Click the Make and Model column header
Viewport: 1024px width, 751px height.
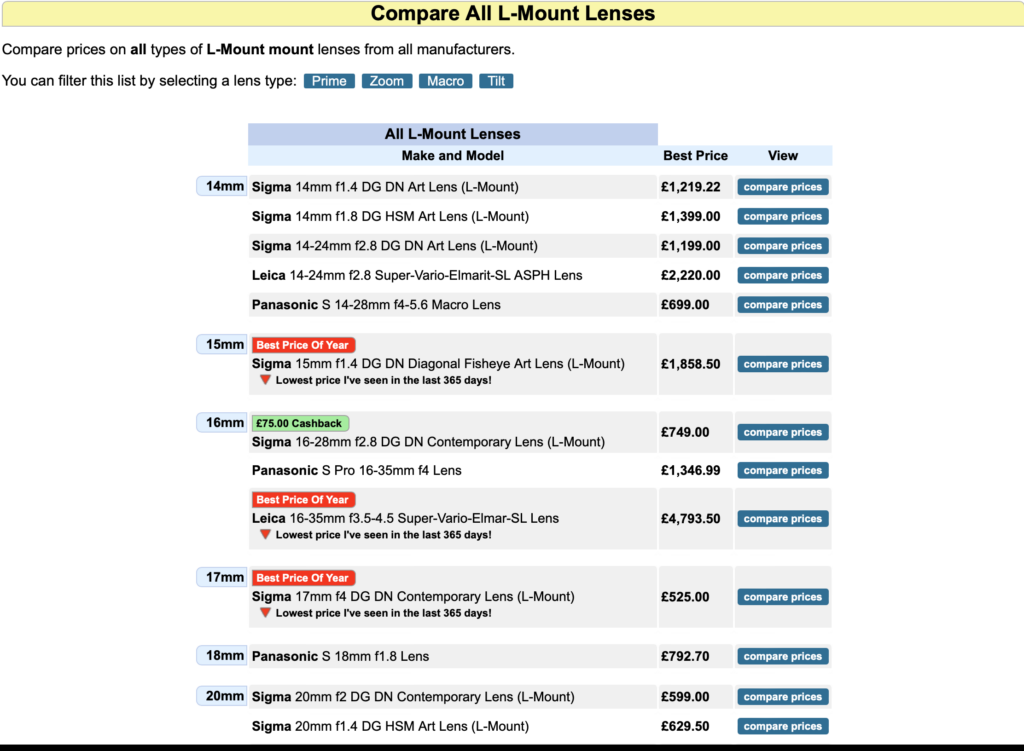pos(453,155)
